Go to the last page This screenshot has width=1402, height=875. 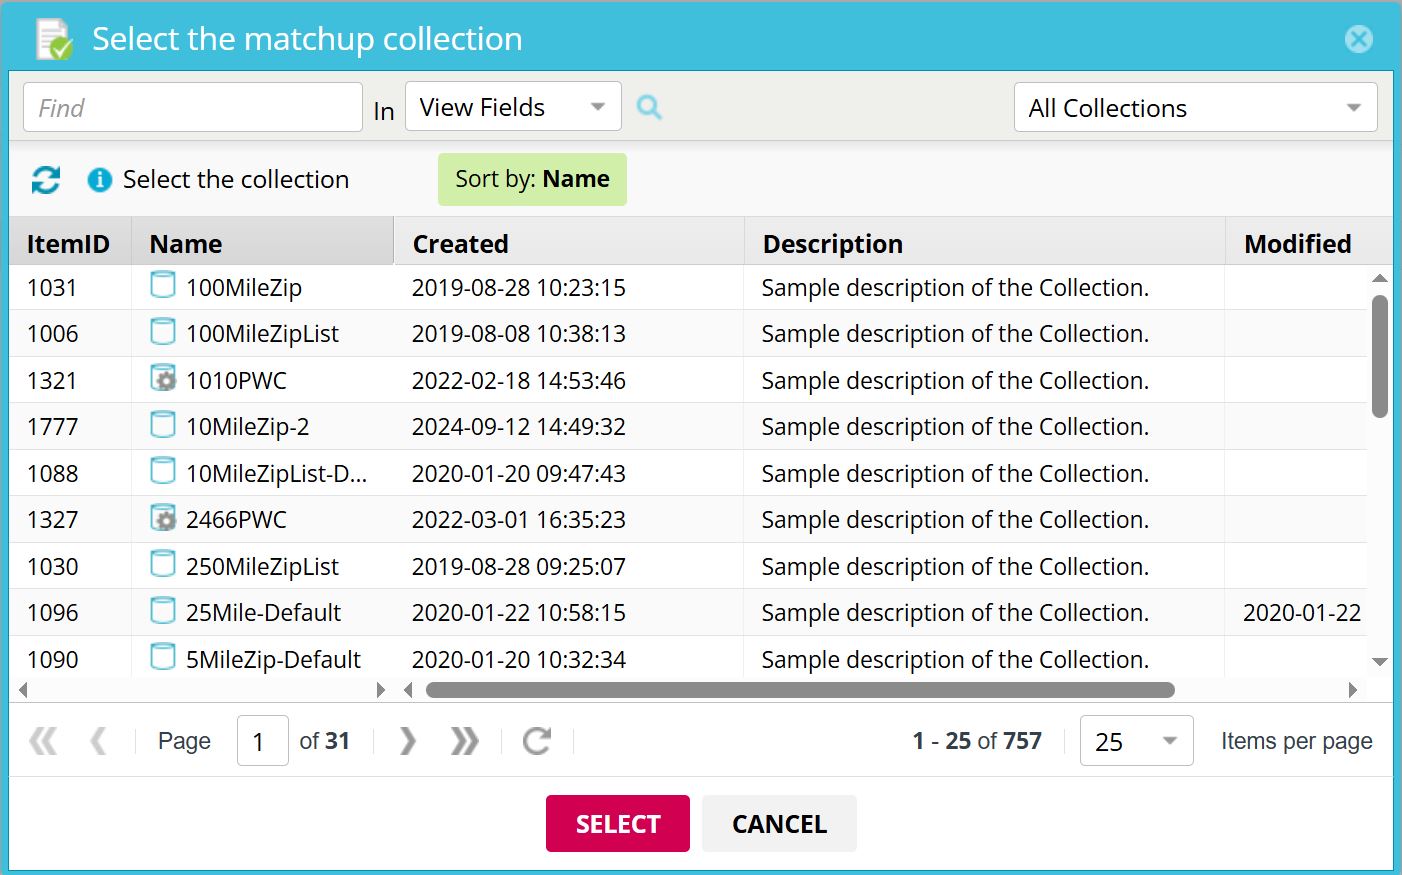coord(464,741)
